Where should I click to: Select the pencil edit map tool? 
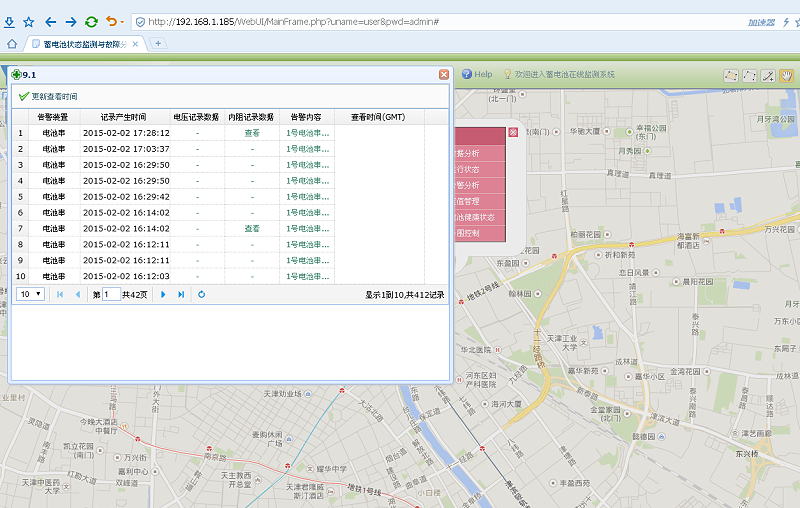[768, 75]
